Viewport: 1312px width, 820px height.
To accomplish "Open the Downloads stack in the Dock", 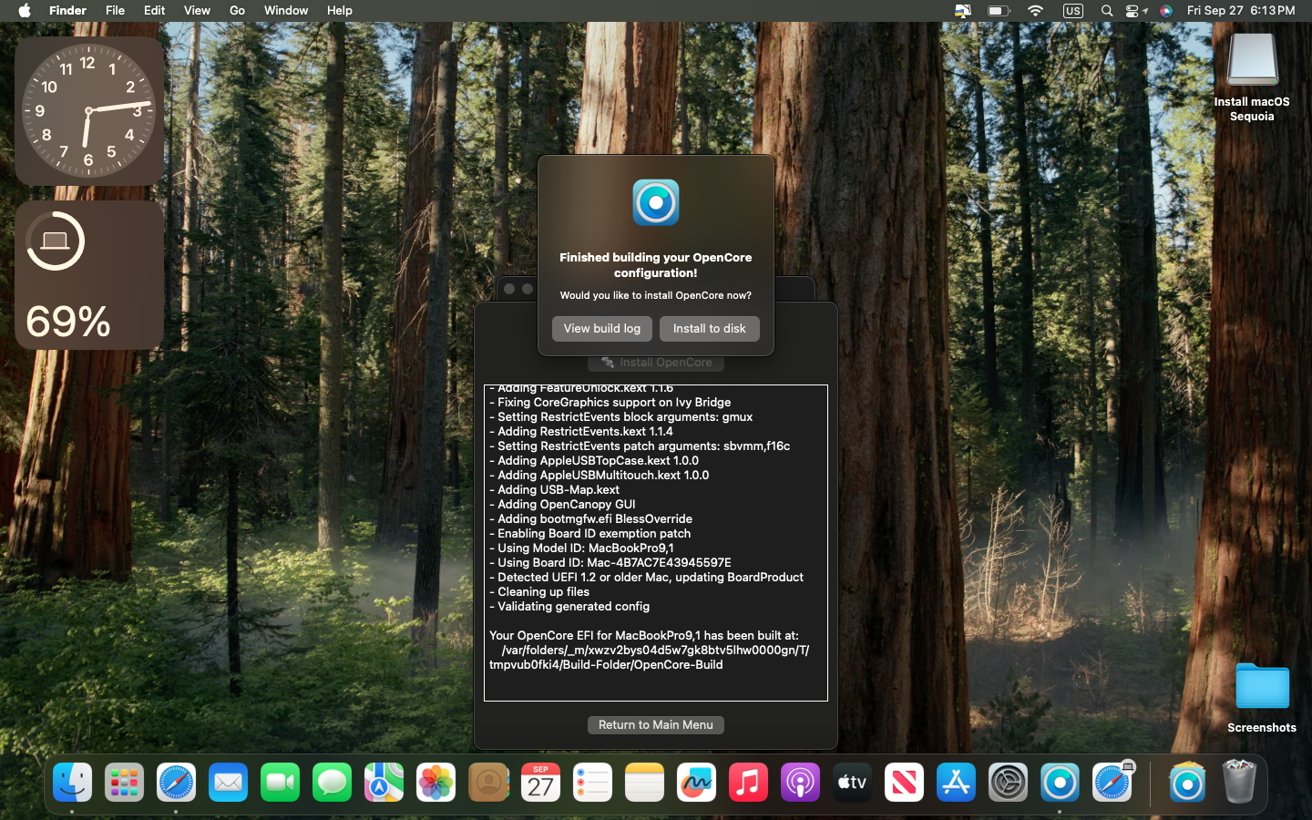I will [1187, 782].
